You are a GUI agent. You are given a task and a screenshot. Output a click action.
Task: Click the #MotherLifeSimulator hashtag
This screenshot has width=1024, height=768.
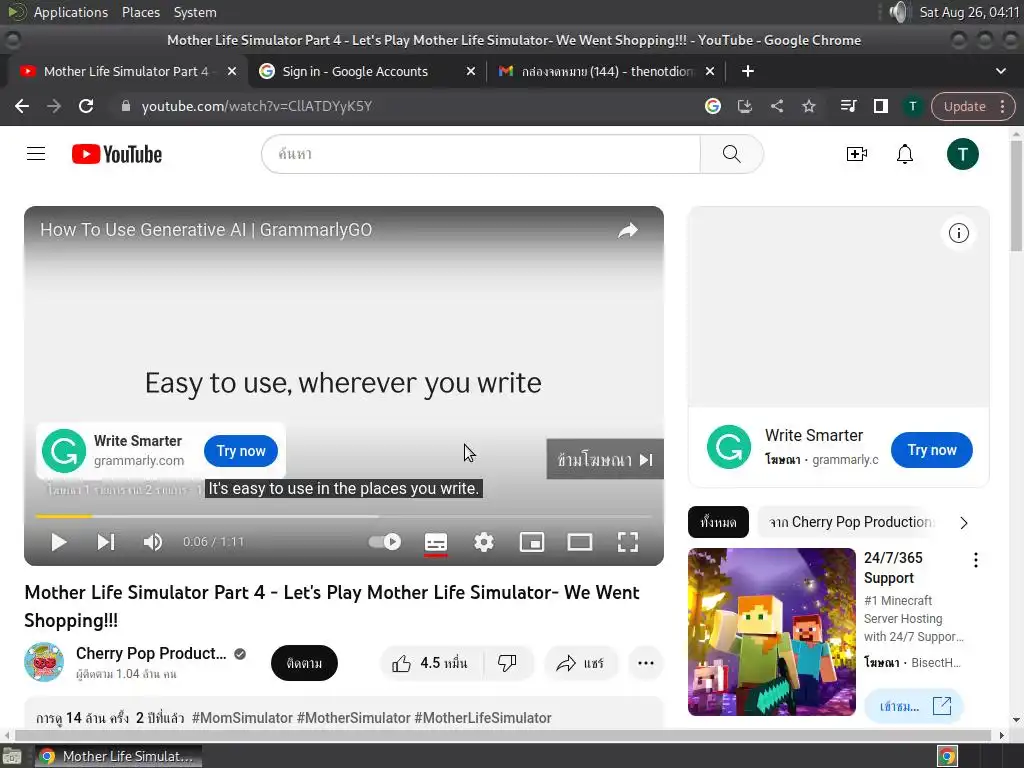(x=483, y=718)
